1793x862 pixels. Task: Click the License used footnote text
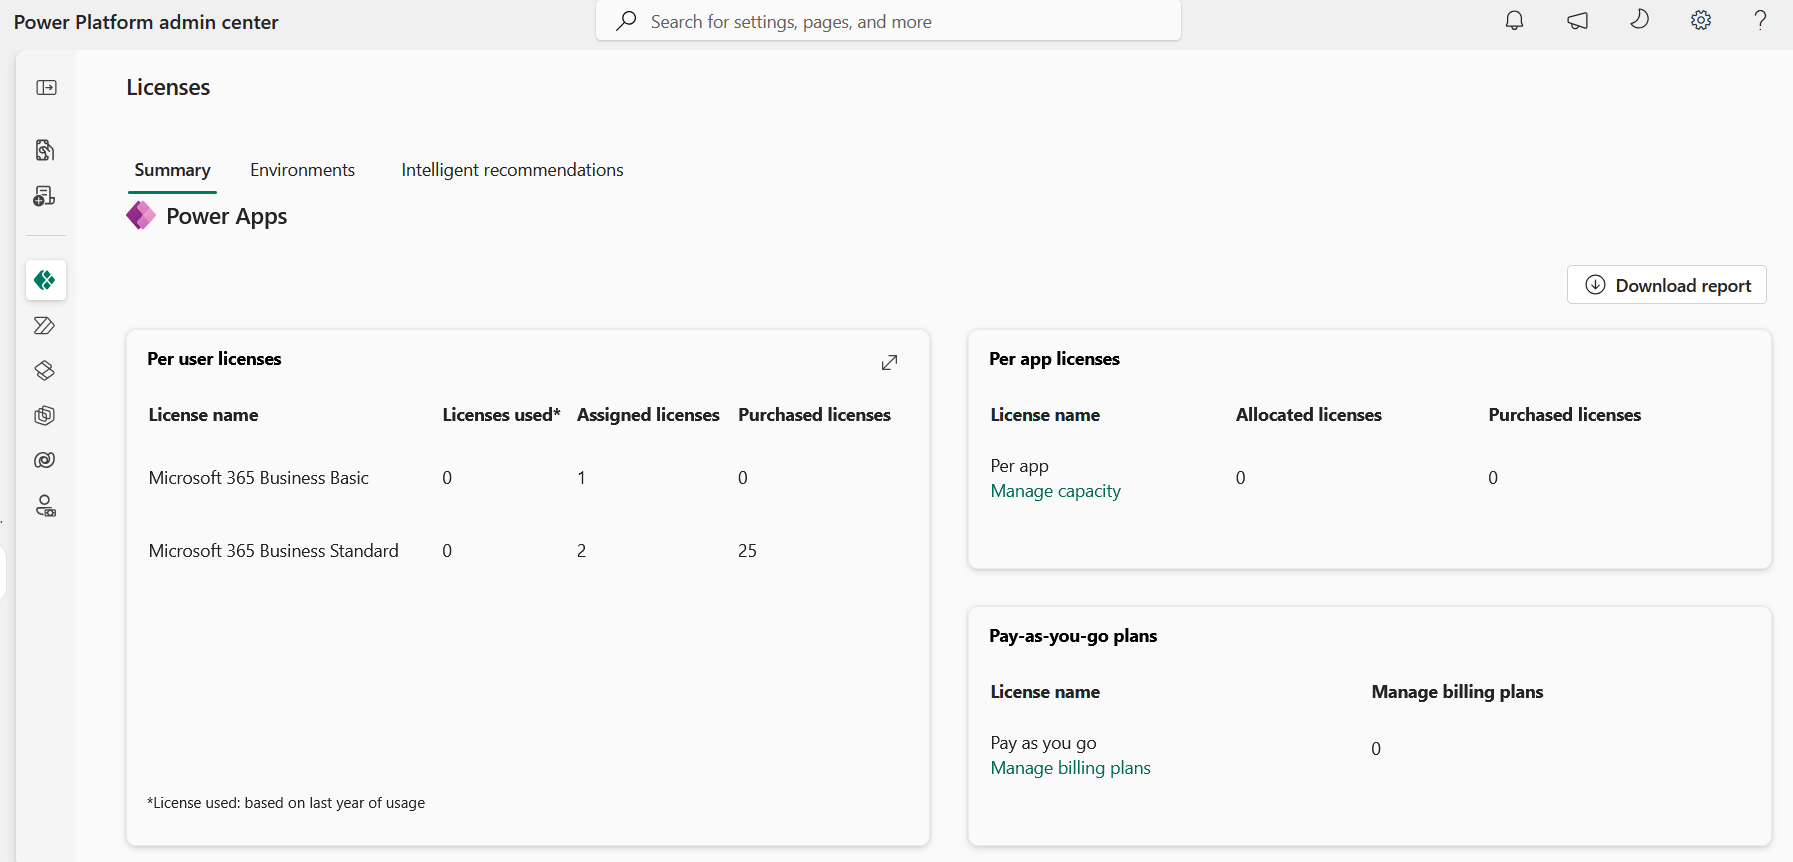pos(286,803)
